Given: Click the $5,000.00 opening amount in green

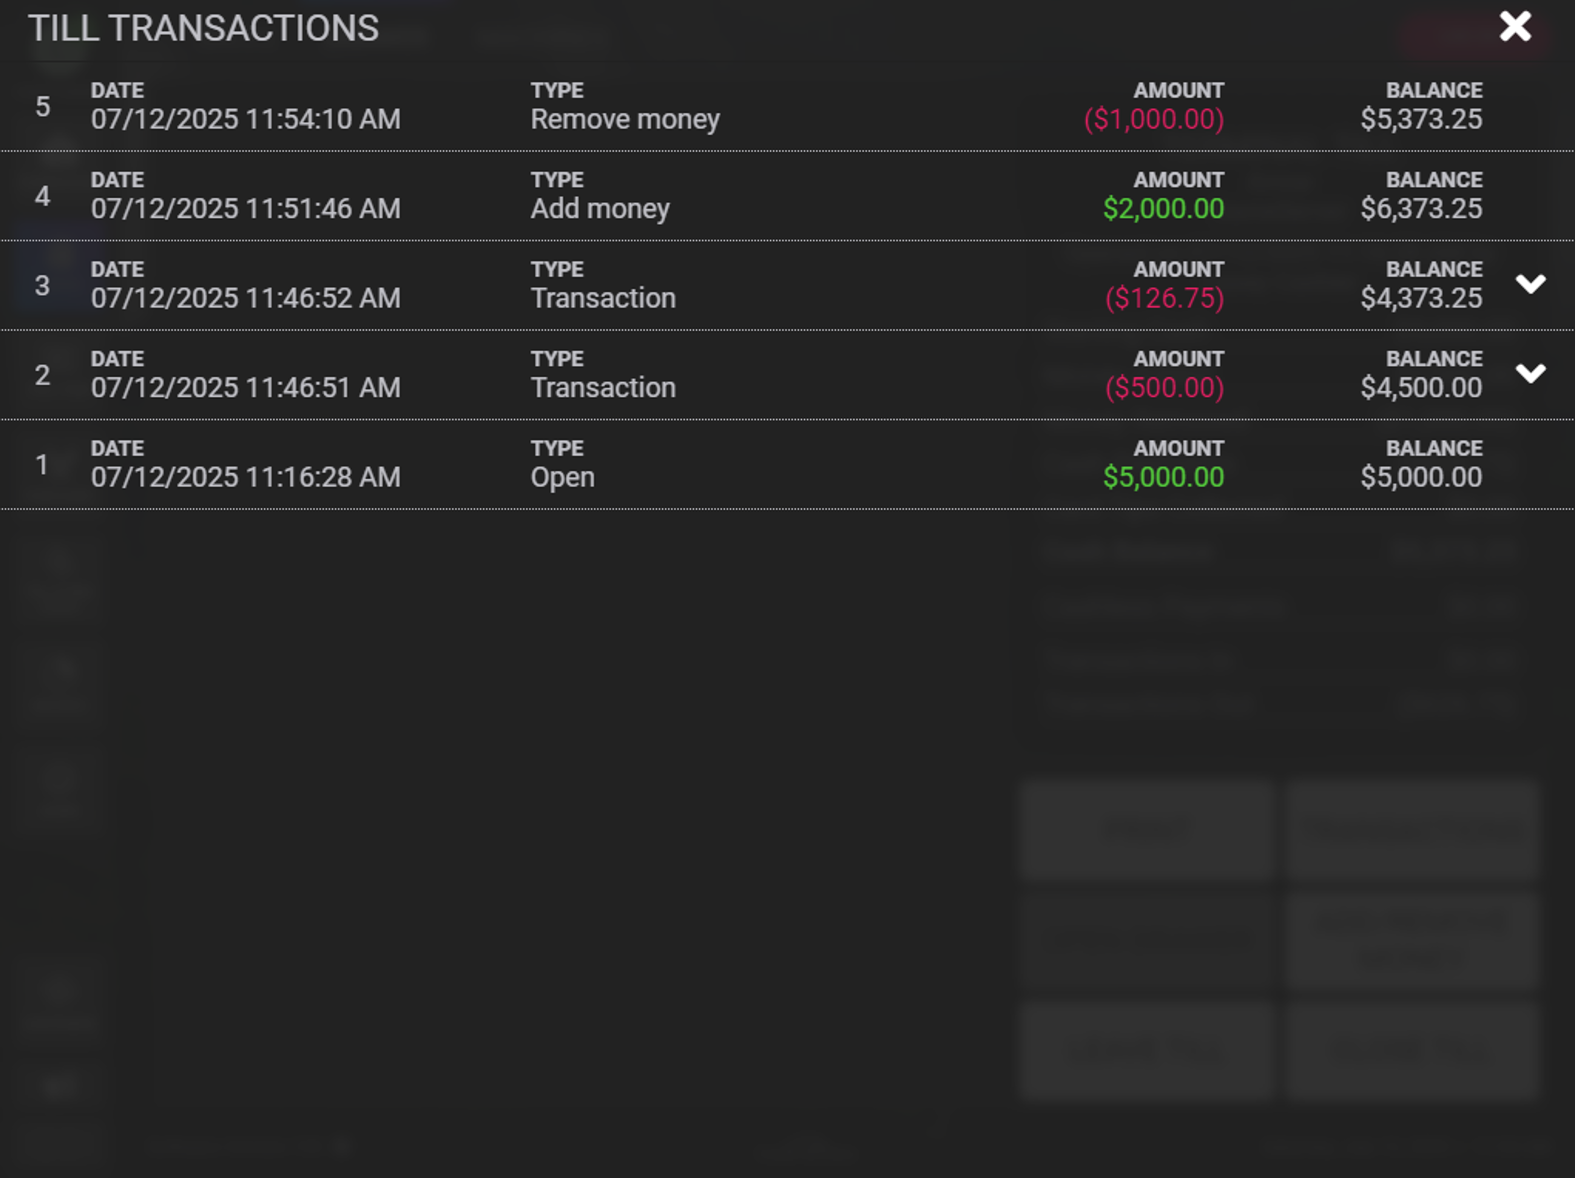Looking at the screenshot, I should coord(1162,478).
